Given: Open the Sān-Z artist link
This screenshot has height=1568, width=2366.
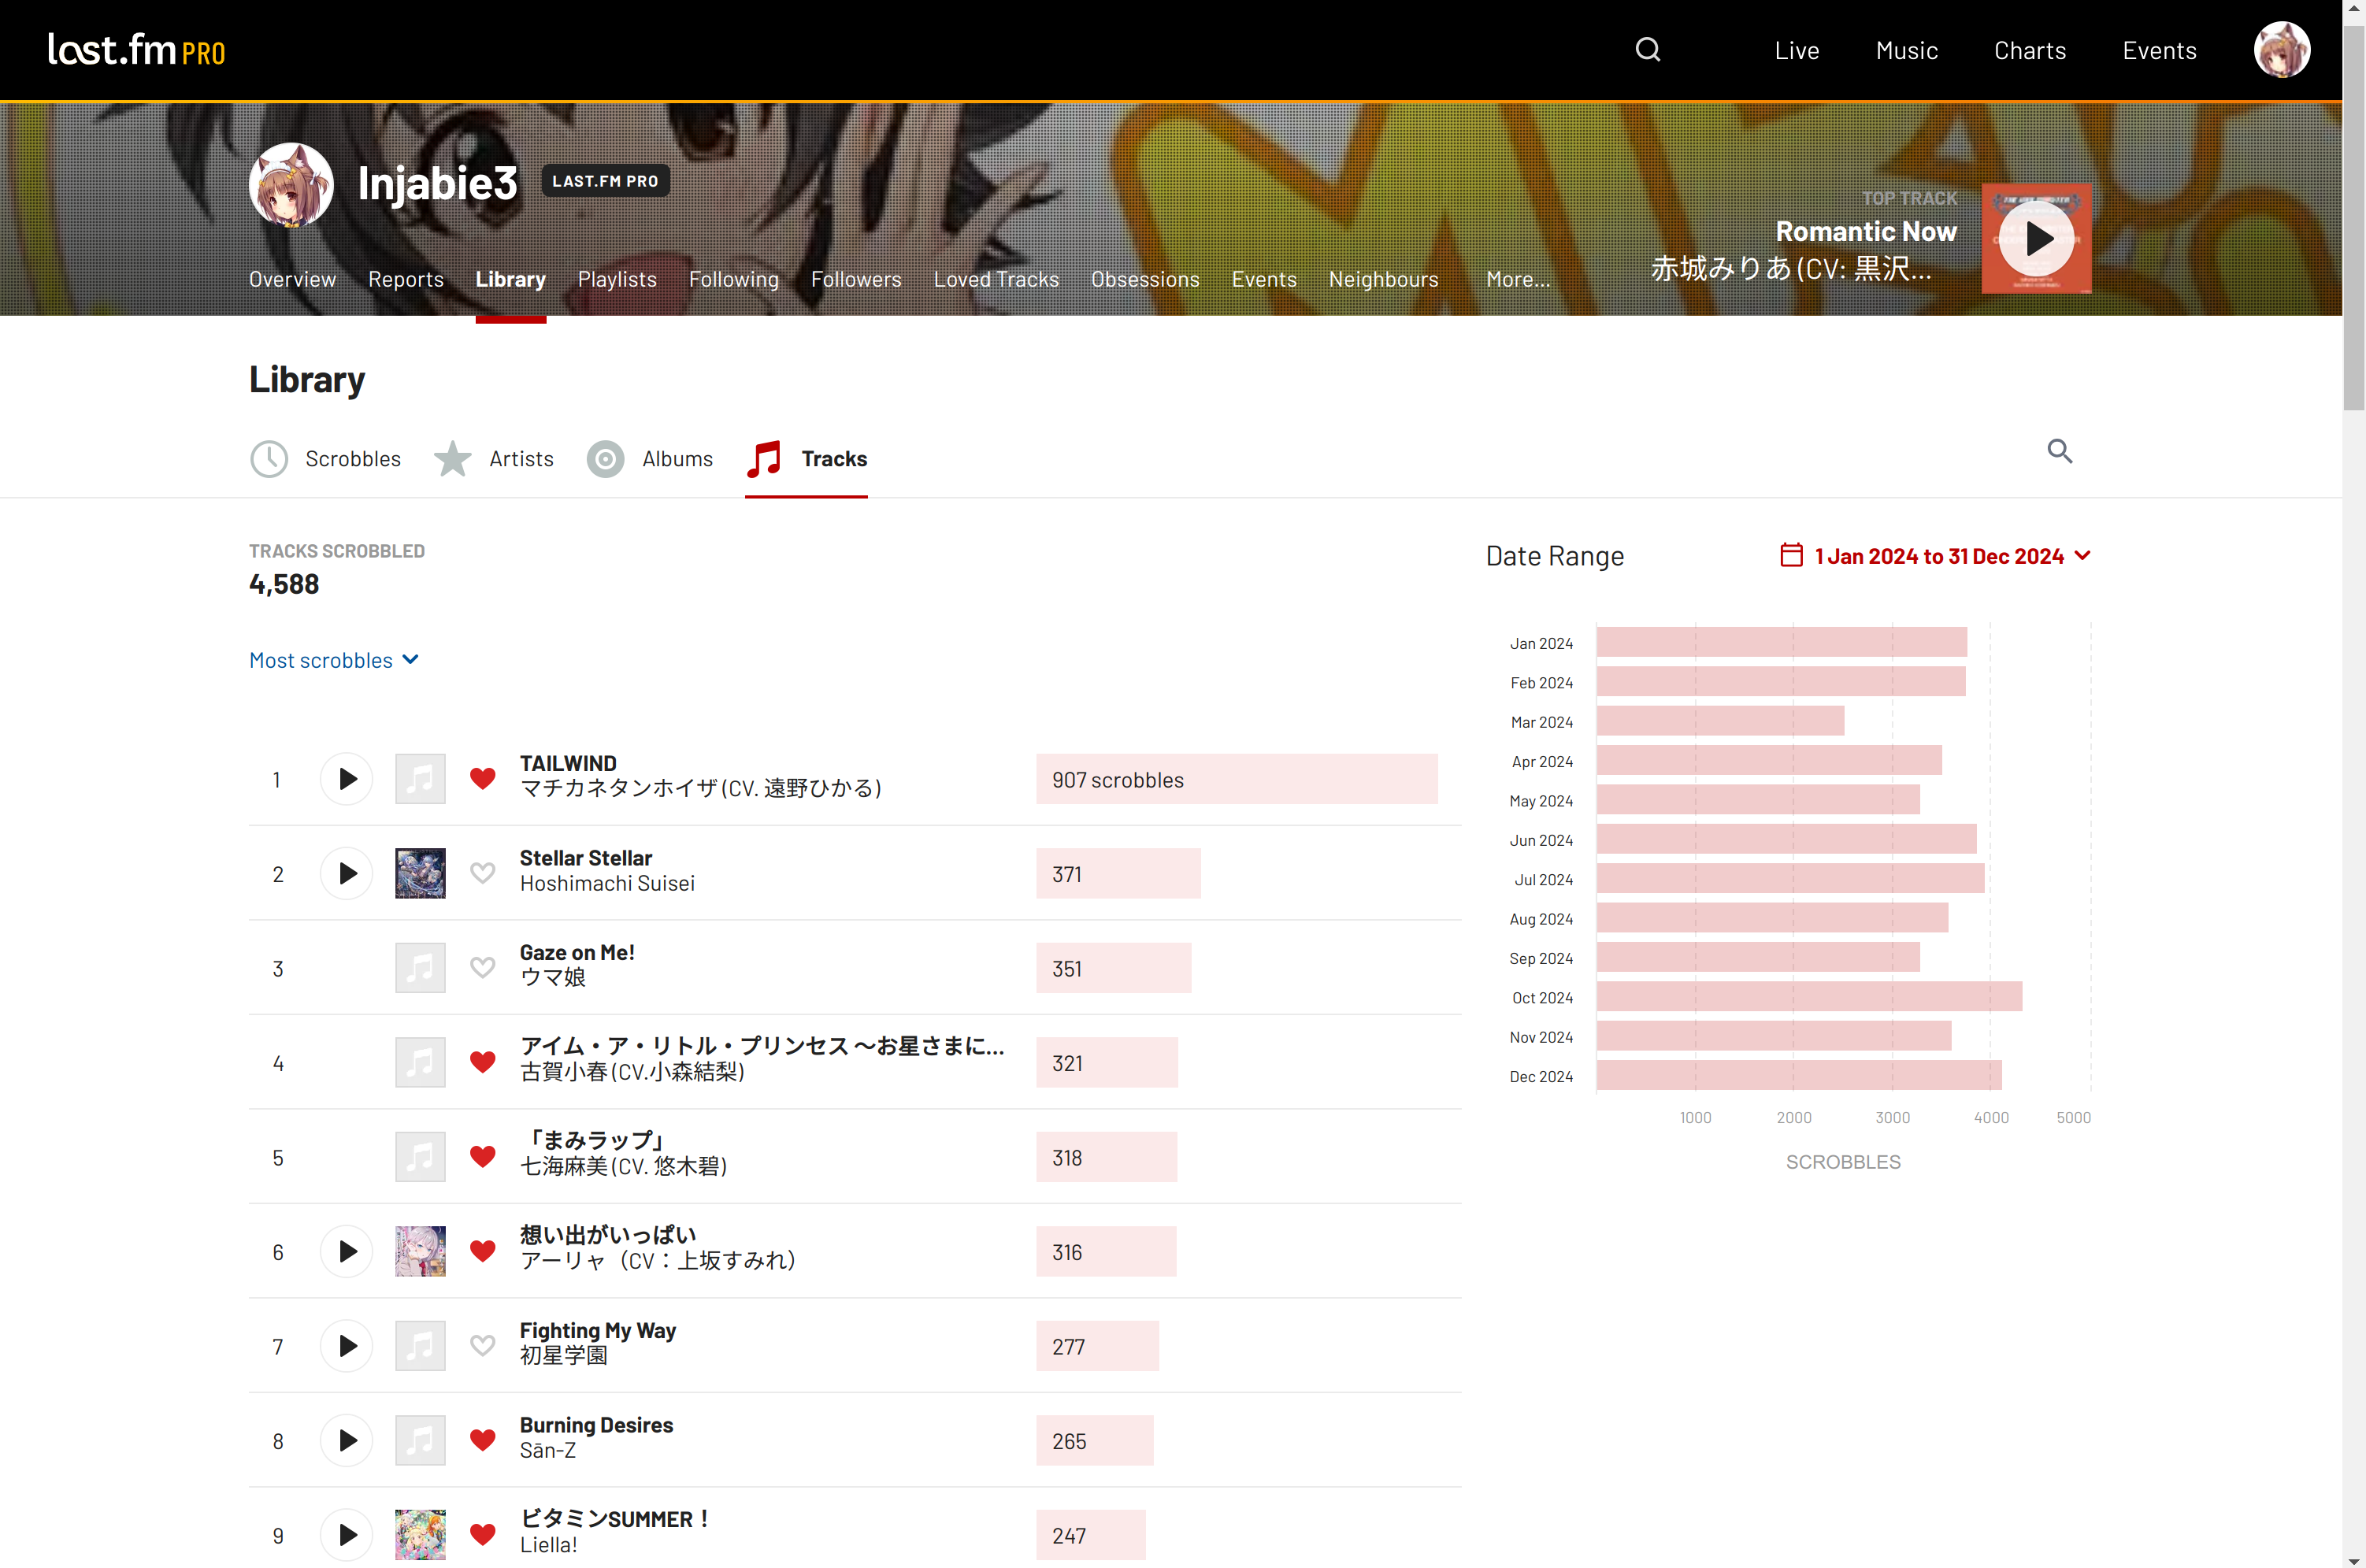Looking at the screenshot, I should click(548, 1451).
